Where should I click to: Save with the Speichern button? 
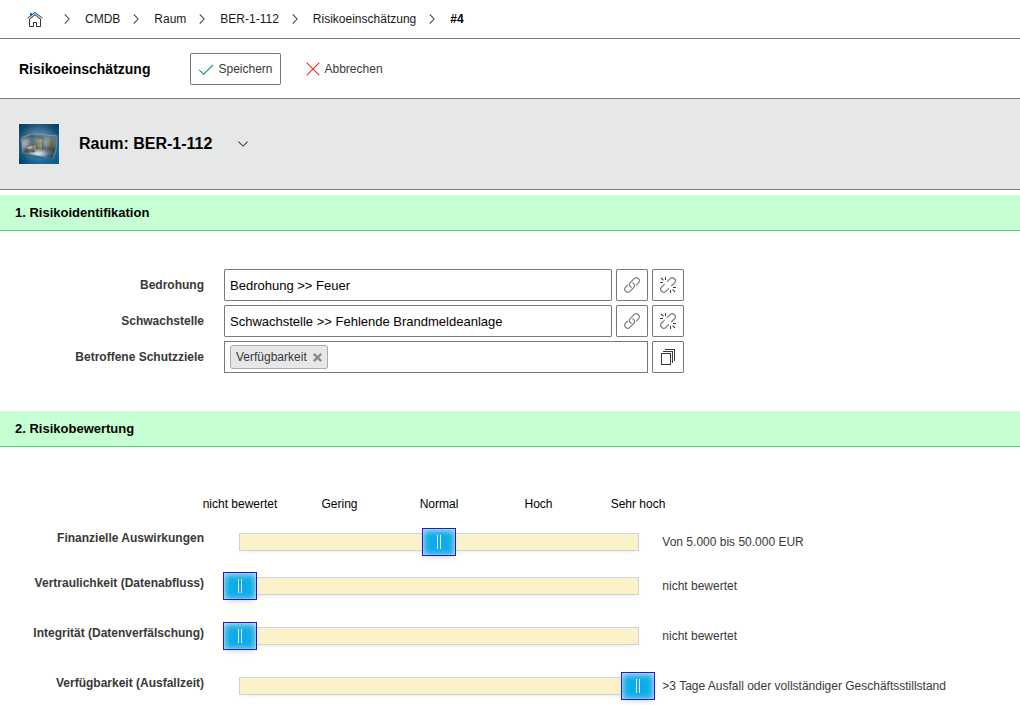[235, 69]
